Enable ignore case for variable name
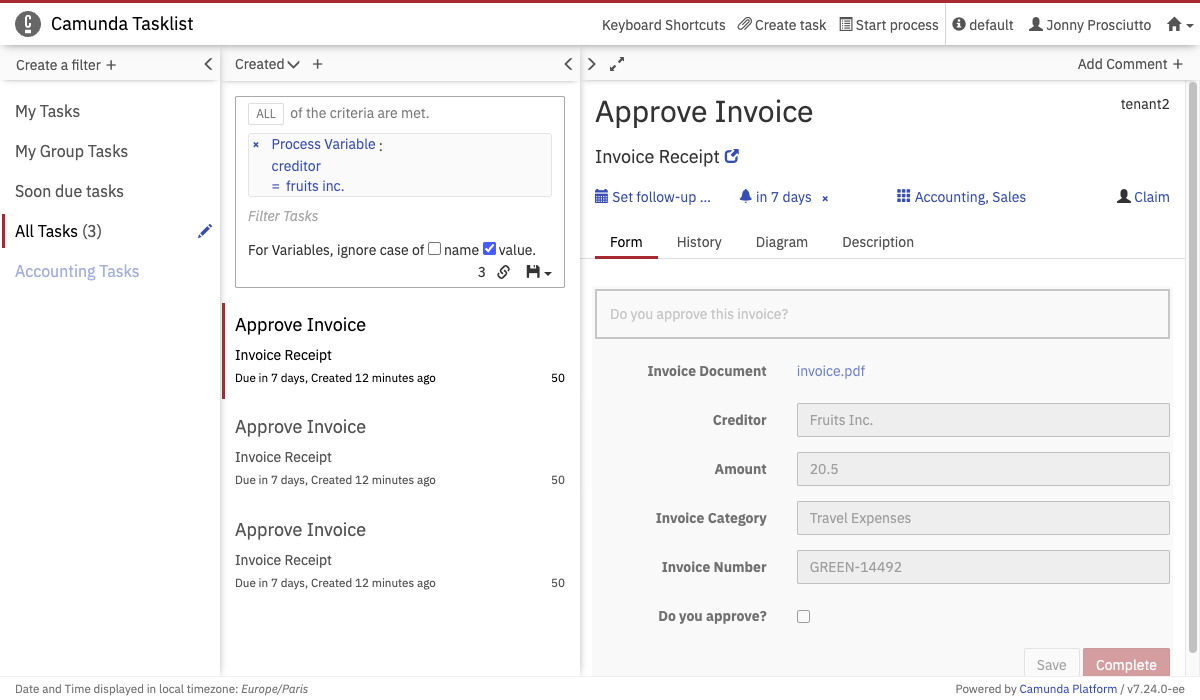 click(x=434, y=249)
